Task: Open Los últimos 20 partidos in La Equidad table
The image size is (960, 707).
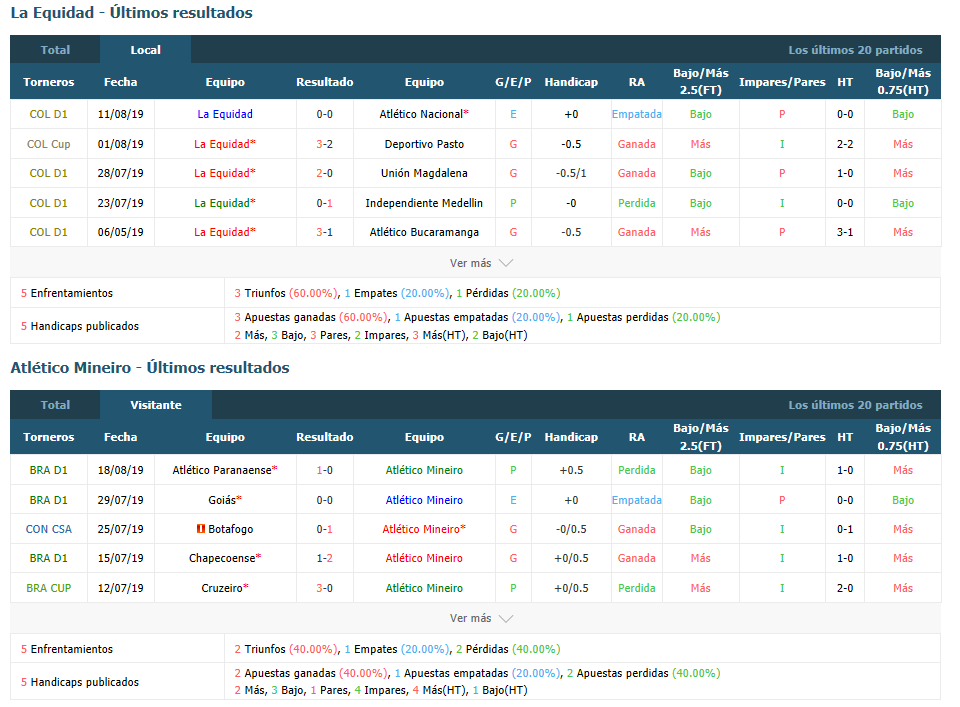Action: tap(855, 50)
